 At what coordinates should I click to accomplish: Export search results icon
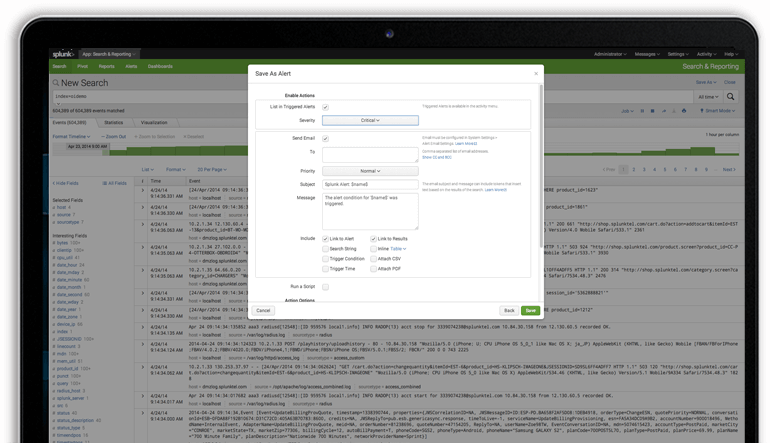pos(674,111)
